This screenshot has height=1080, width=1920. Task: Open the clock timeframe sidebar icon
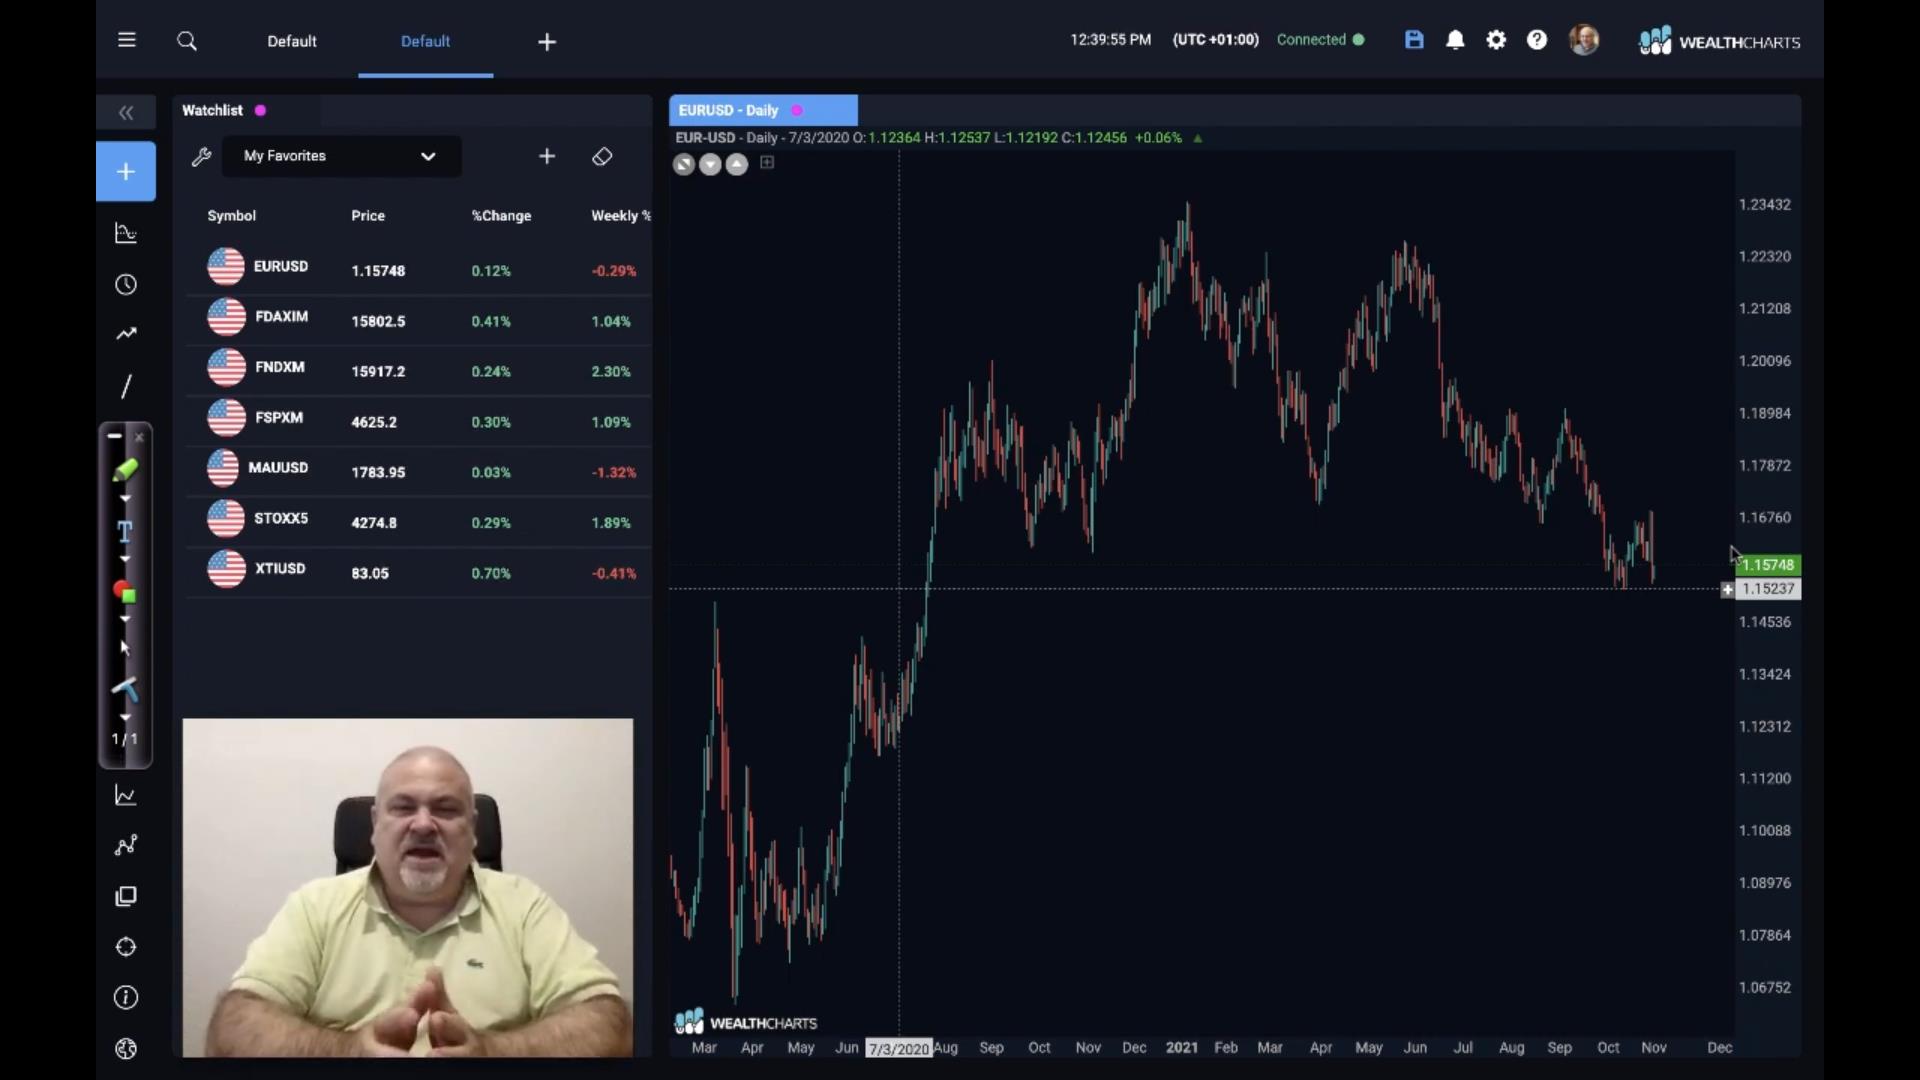pos(126,285)
